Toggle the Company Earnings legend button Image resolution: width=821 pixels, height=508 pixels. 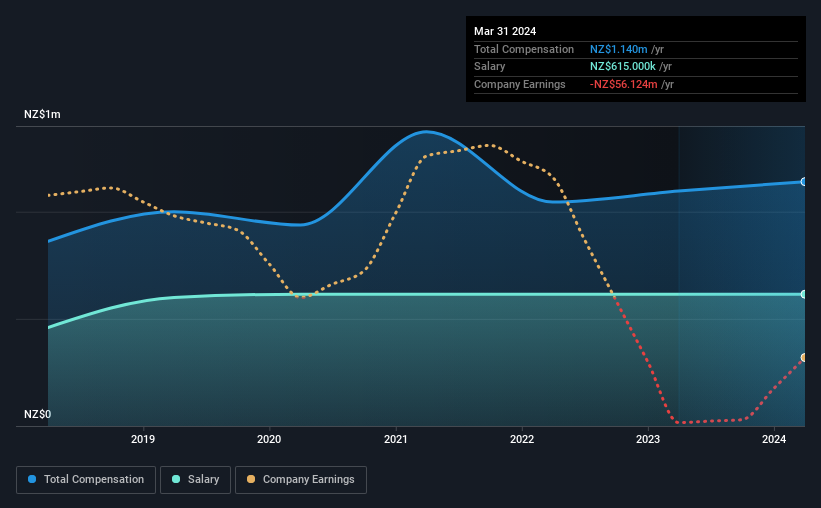[x=301, y=480]
